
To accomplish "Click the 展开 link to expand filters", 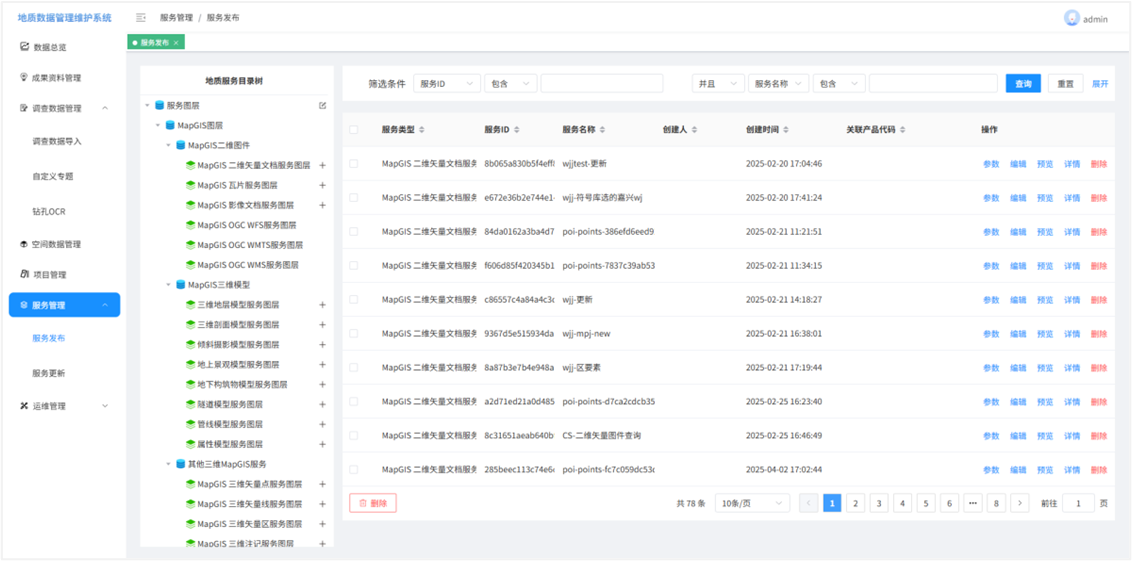I will point(1100,84).
